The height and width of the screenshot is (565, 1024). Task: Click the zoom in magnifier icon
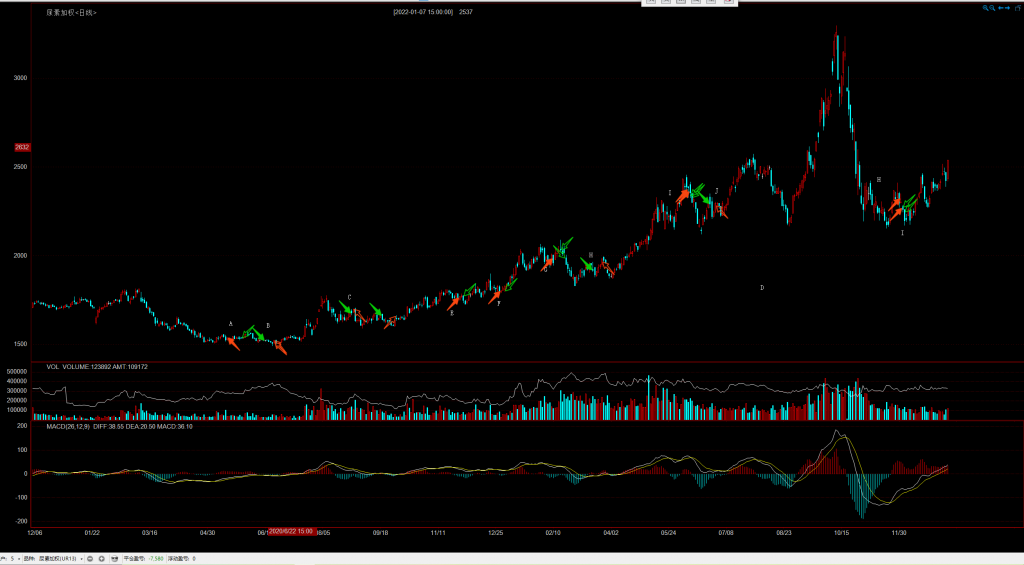[985, 8]
